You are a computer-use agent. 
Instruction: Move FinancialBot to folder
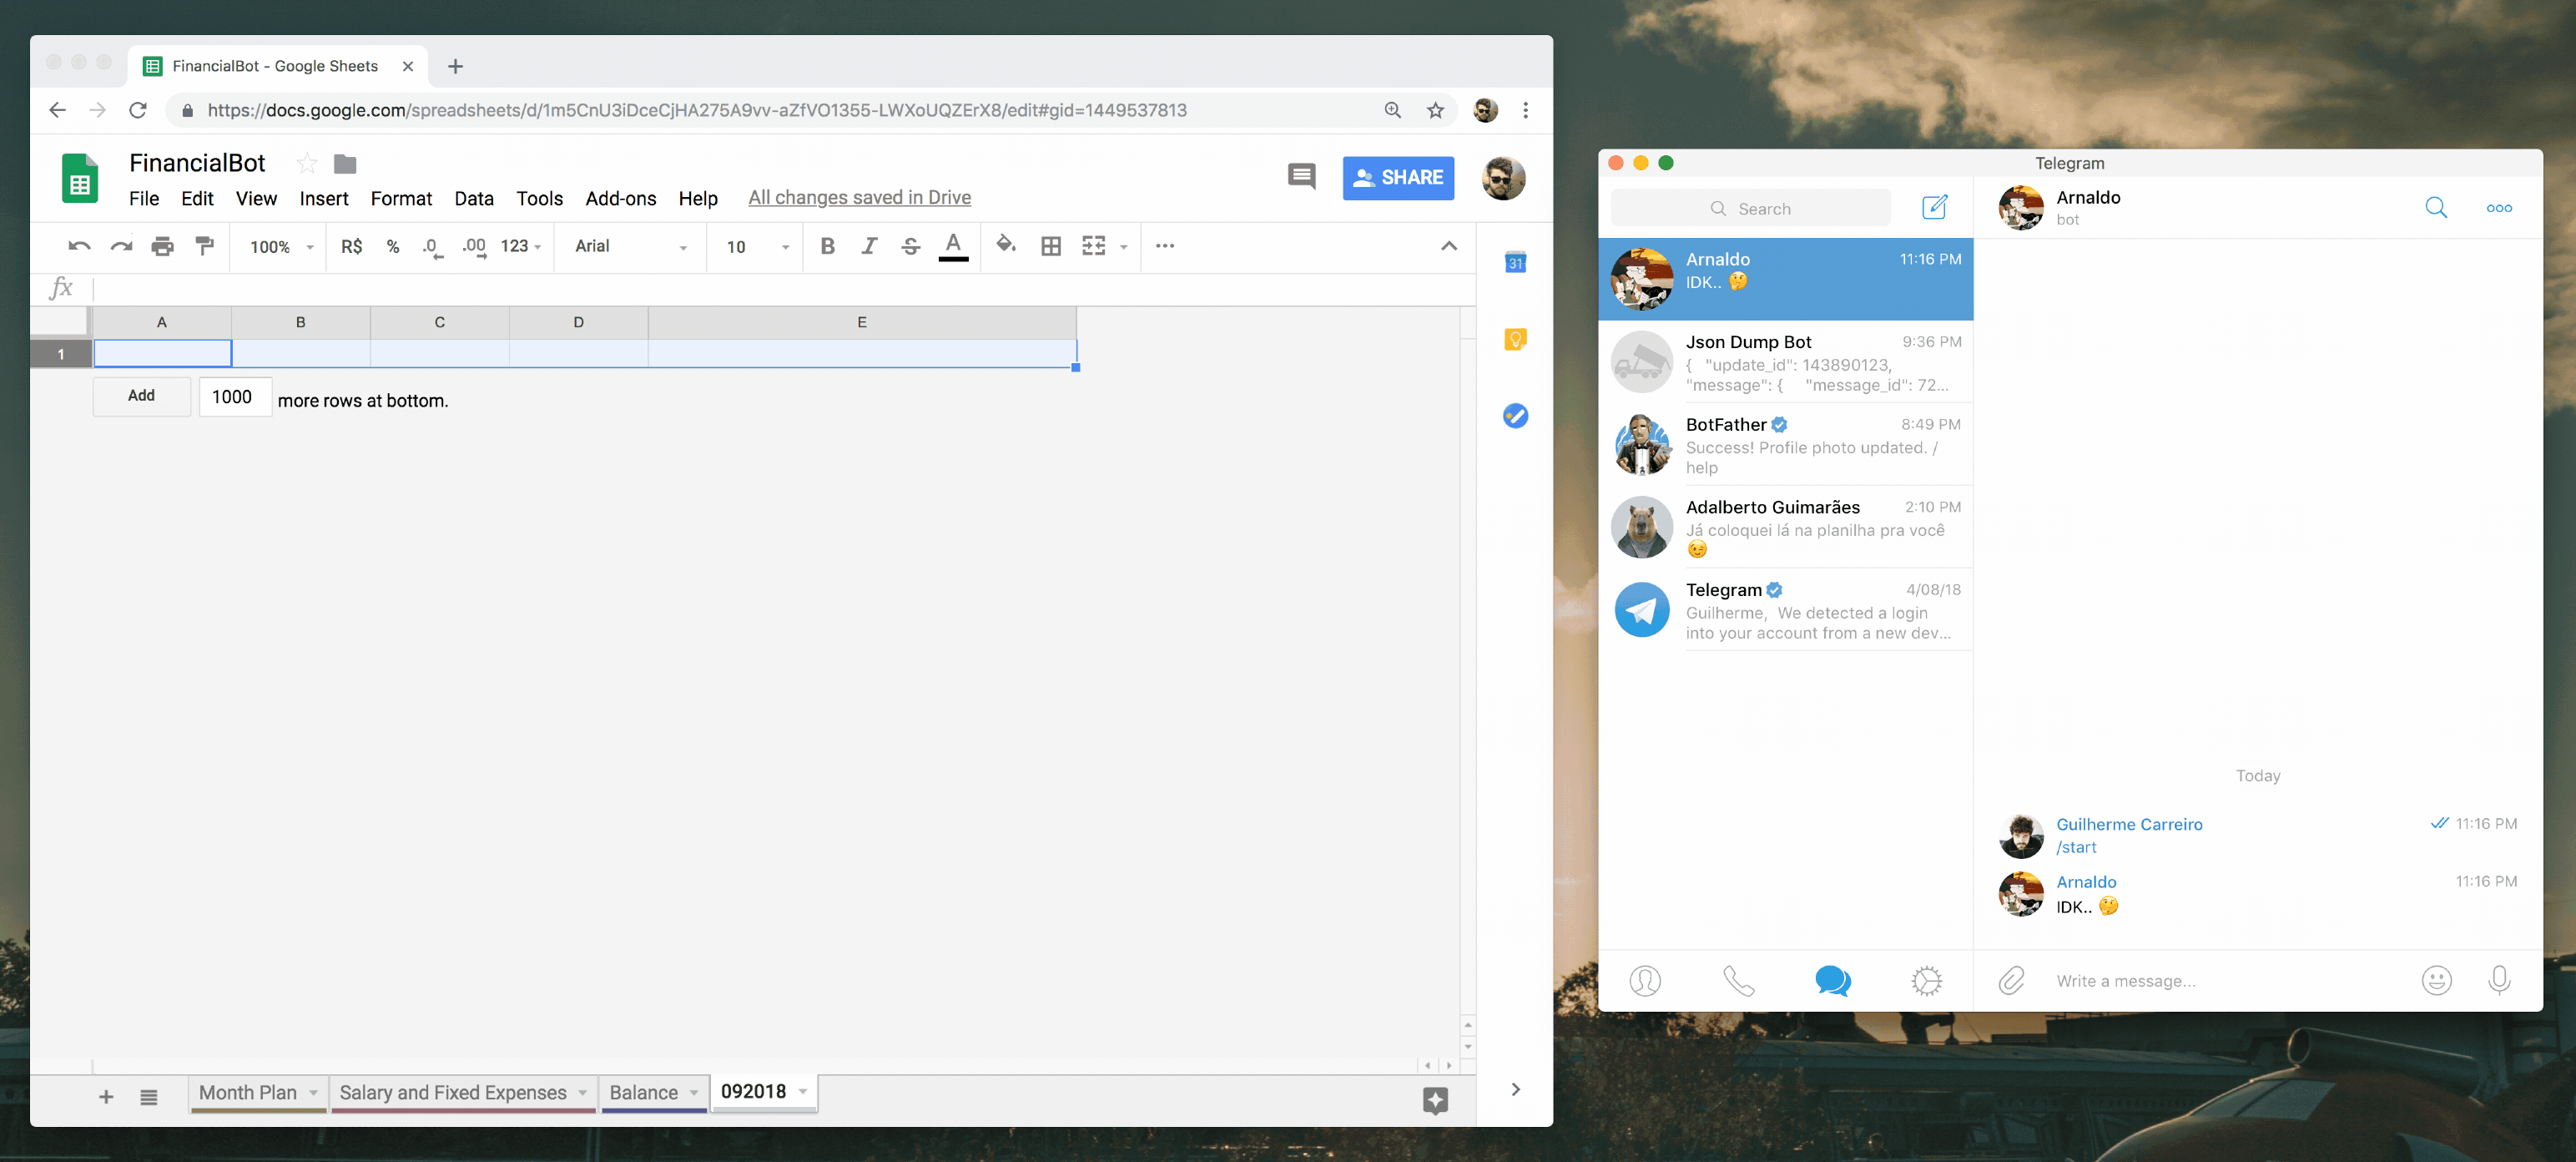coord(345,163)
